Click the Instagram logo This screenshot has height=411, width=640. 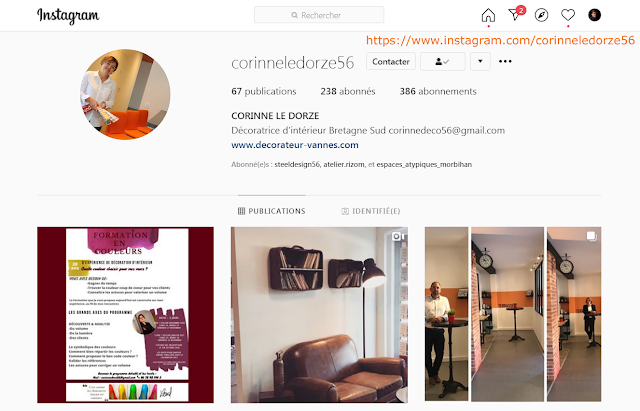coord(68,16)
